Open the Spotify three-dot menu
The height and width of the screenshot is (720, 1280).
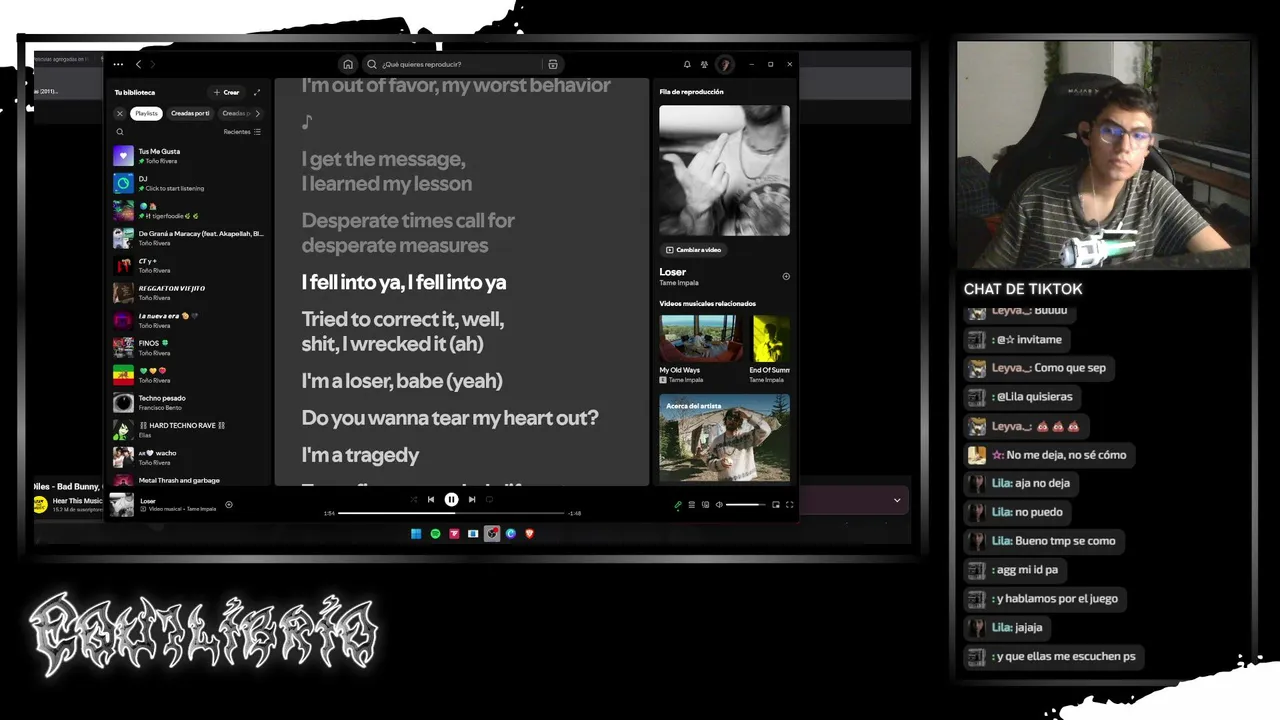tap(118, 64)
